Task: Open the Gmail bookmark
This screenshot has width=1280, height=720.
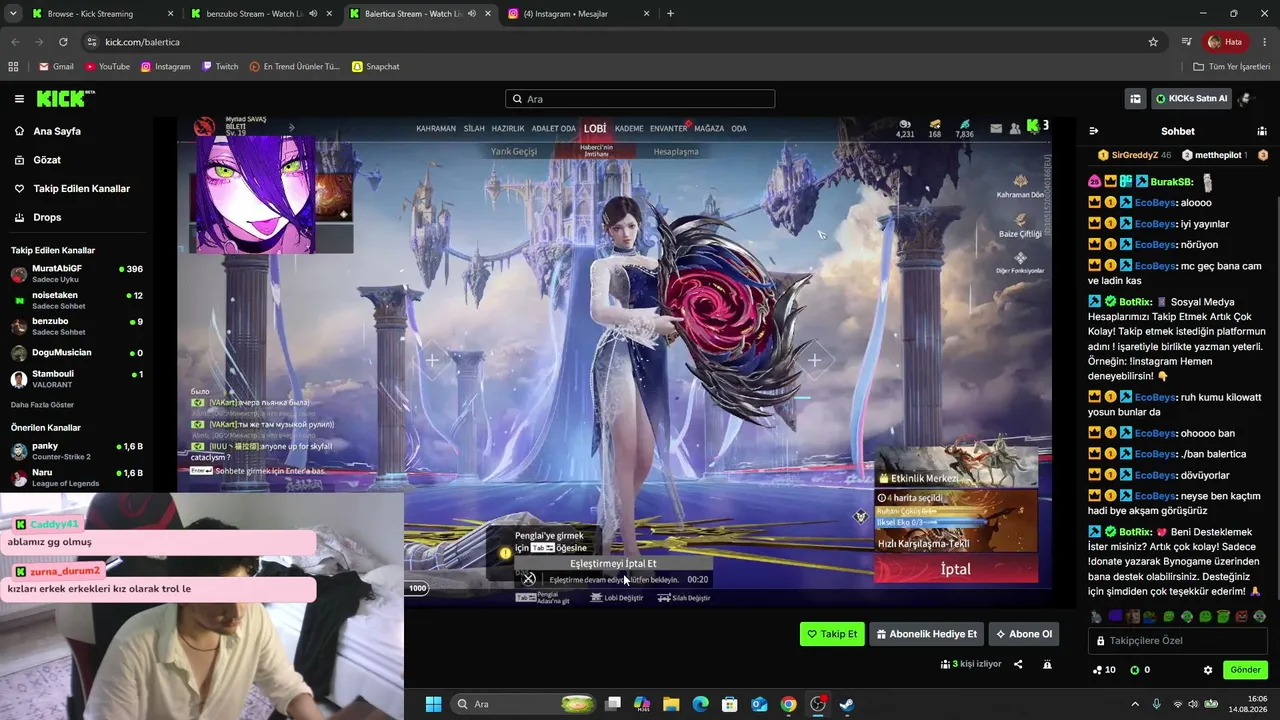Action: pyautogui.click(x=56, y=67)
